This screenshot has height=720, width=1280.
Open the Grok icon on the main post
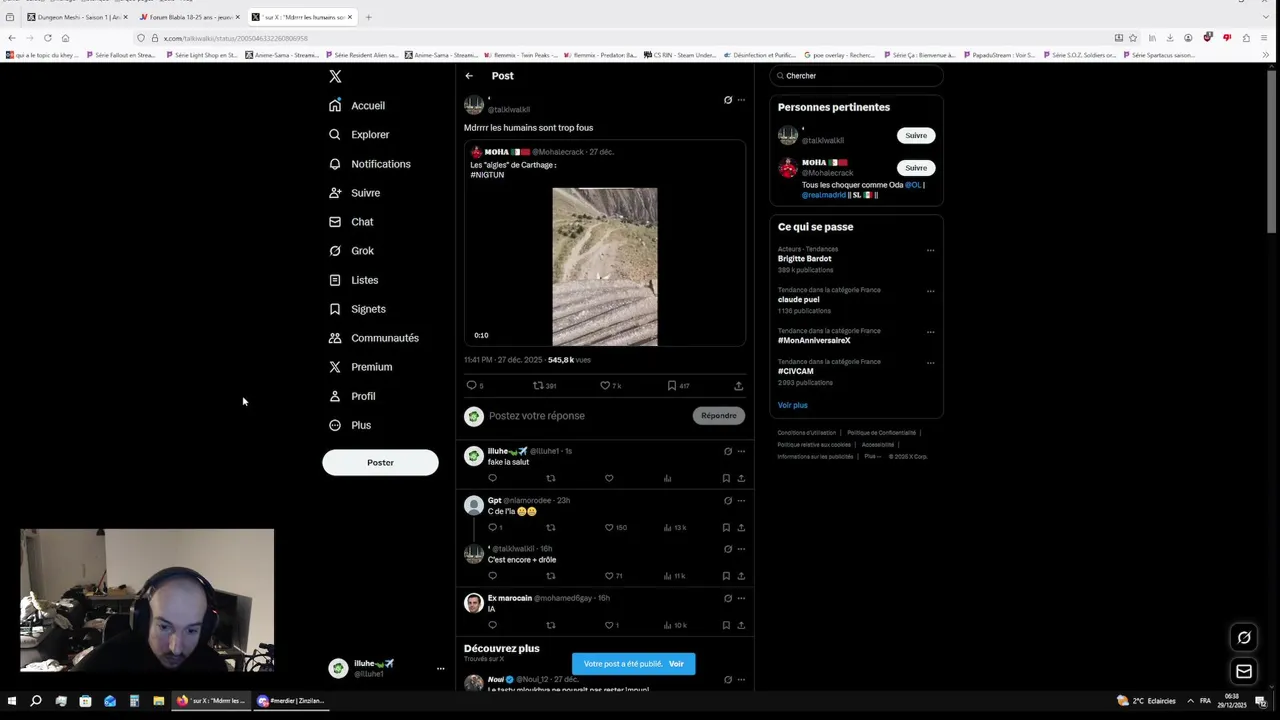728,100
